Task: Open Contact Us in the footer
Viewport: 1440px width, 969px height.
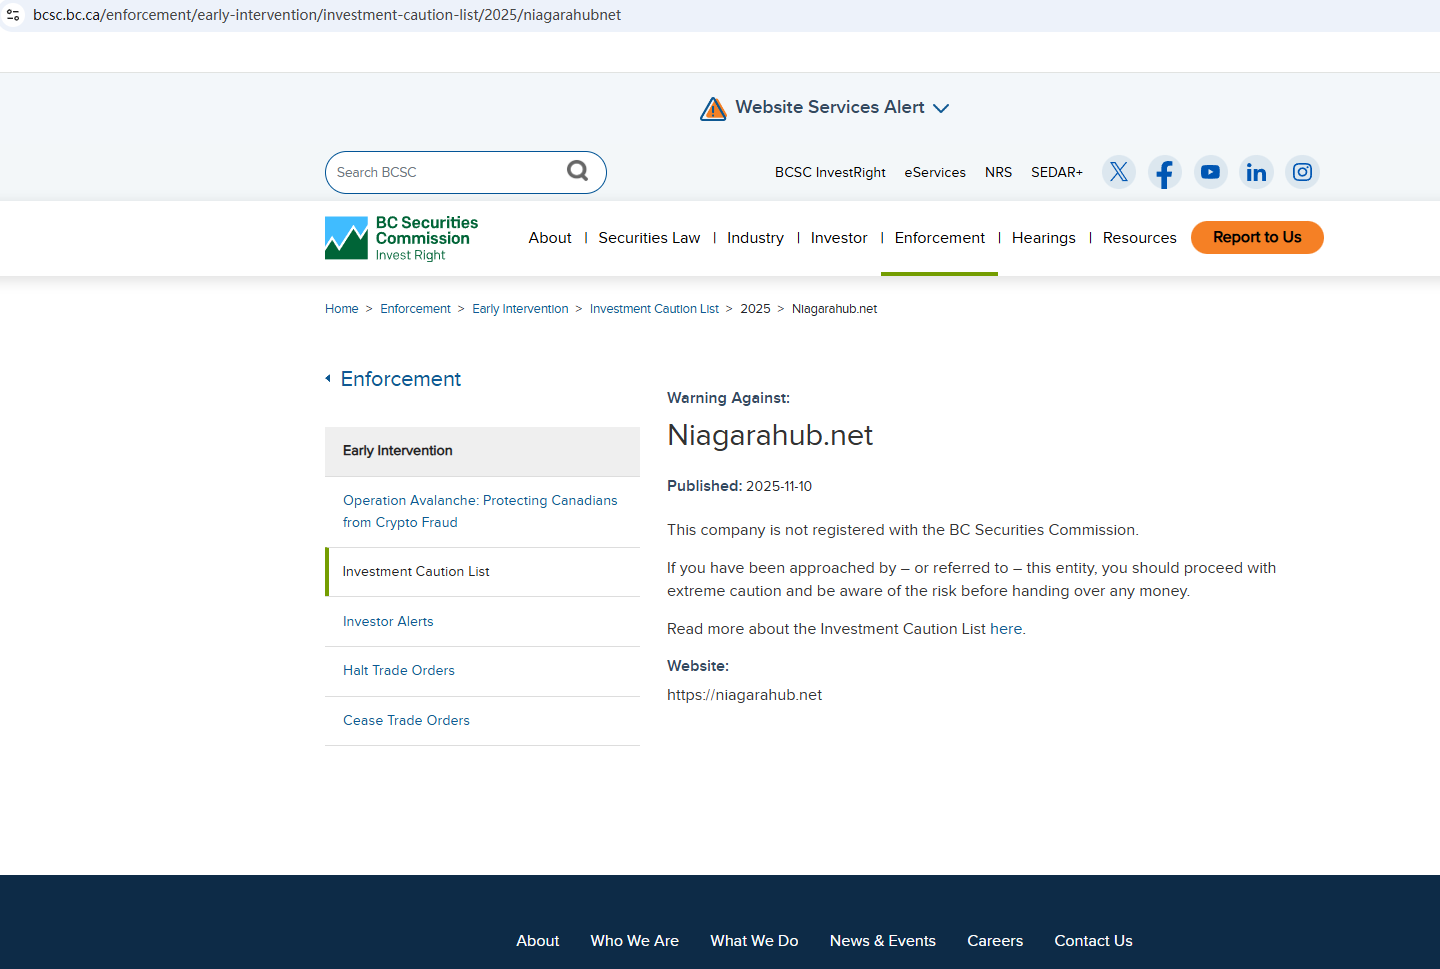Action: click(1093, 941)
